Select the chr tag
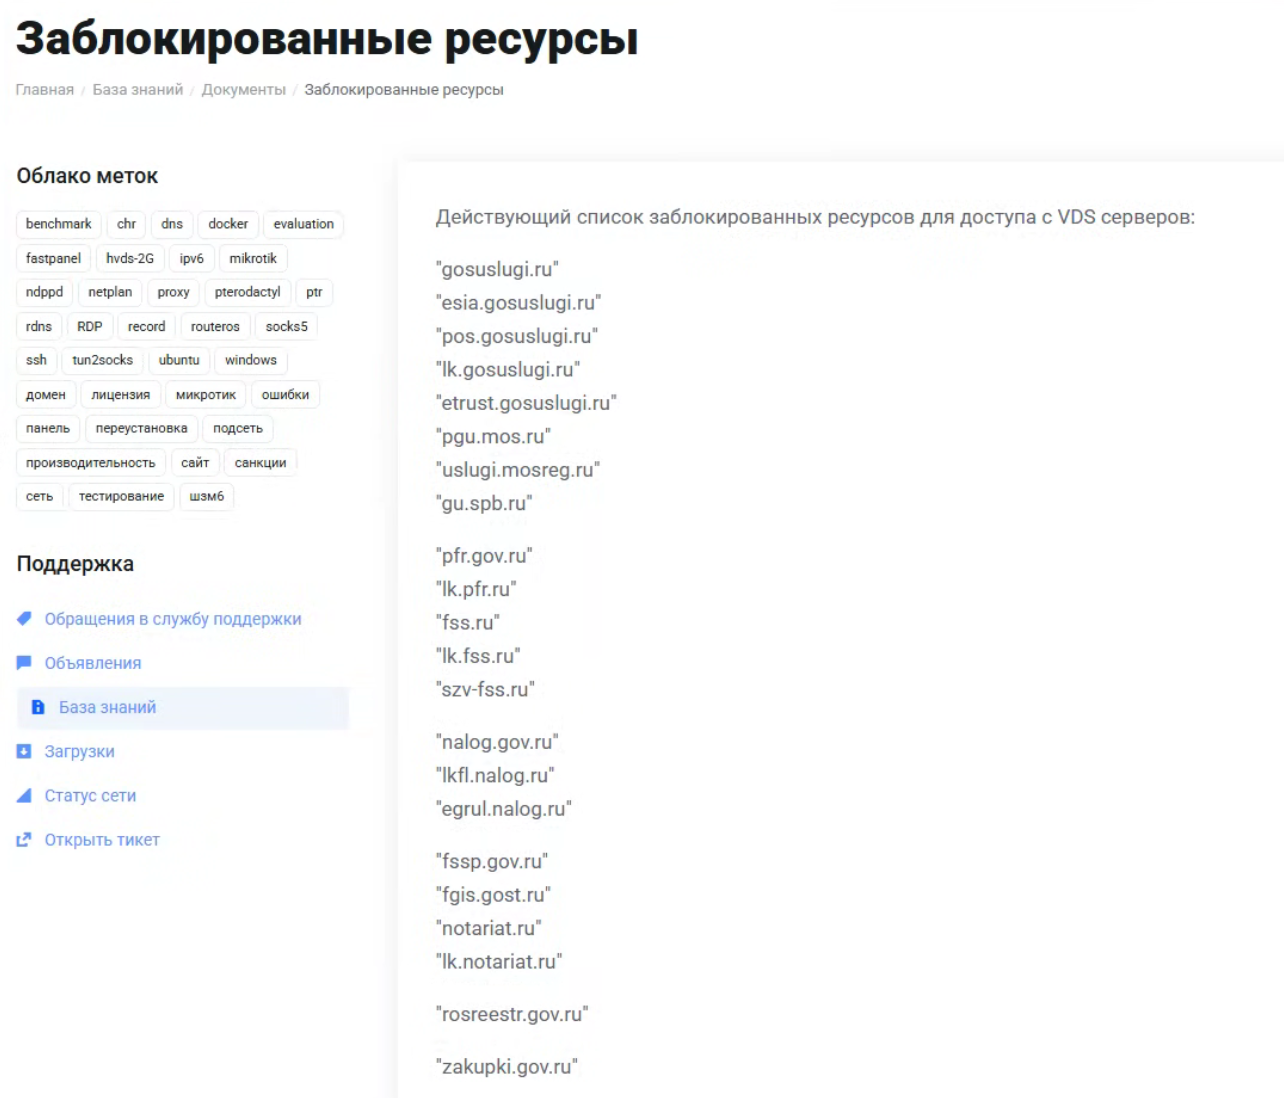Screen dimensions: 1284x1098 [126, 224]
